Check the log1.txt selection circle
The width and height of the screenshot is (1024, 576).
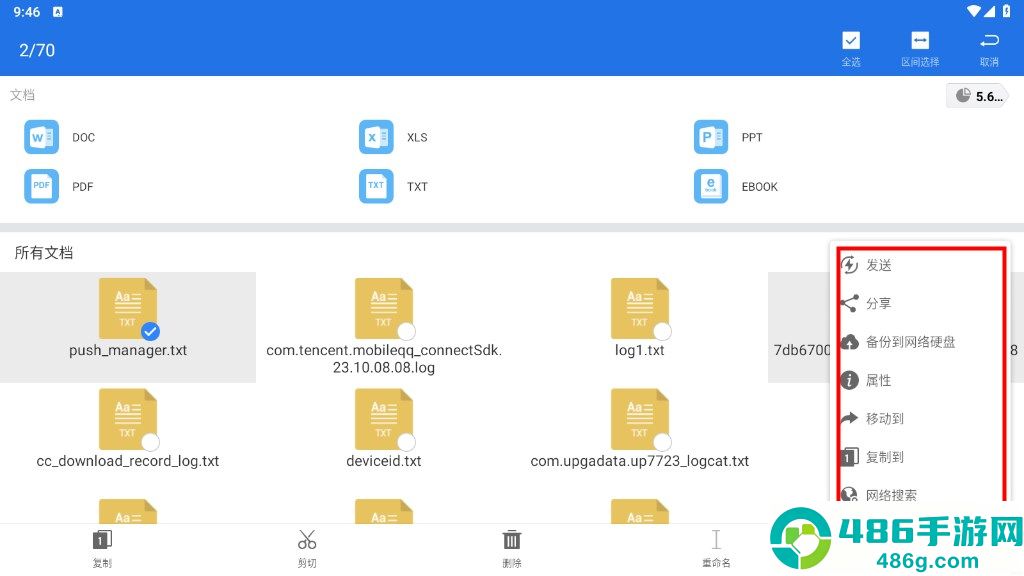point(662,332)
